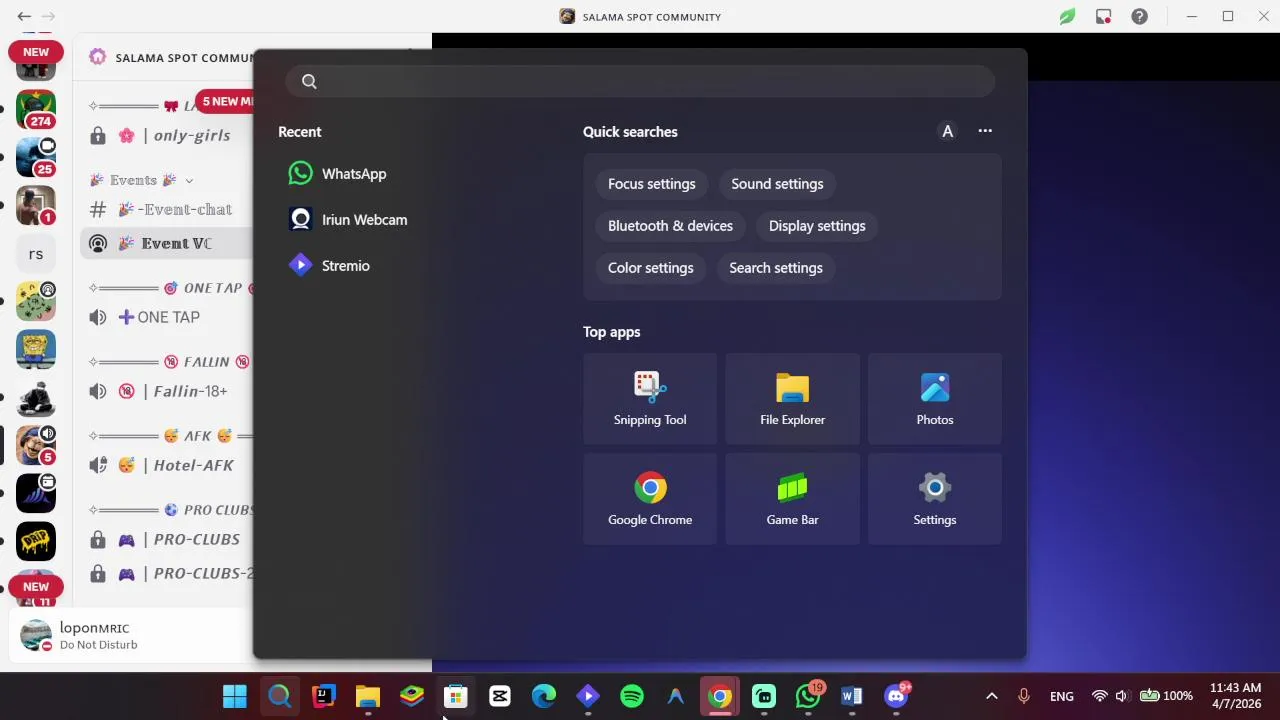This screenshot has width=1280, height=720.
Task: Open the only-girls locked channel
Action: (167, 136)
